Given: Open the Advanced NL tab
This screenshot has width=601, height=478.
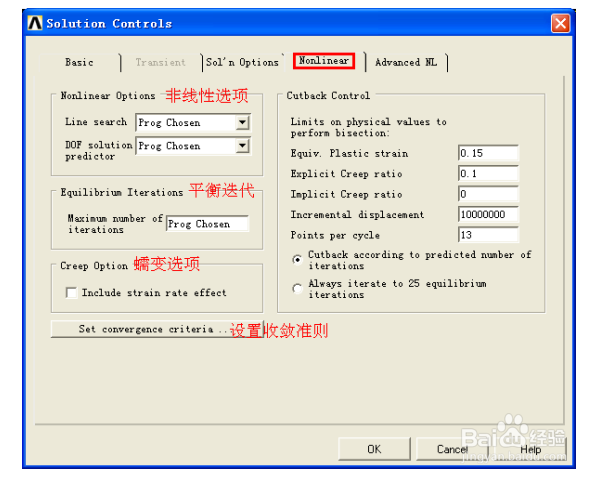Looking at the screenshot, I should (406, 62).
